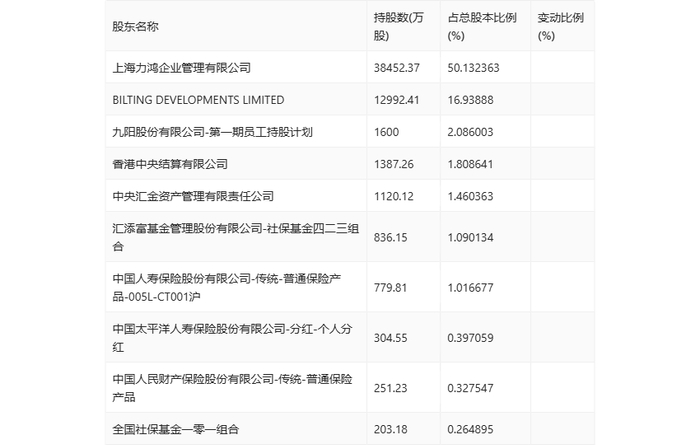
Task: Select shareholder 中央汇金资产管理有限责任公司
Action: (x=193, y=196)
